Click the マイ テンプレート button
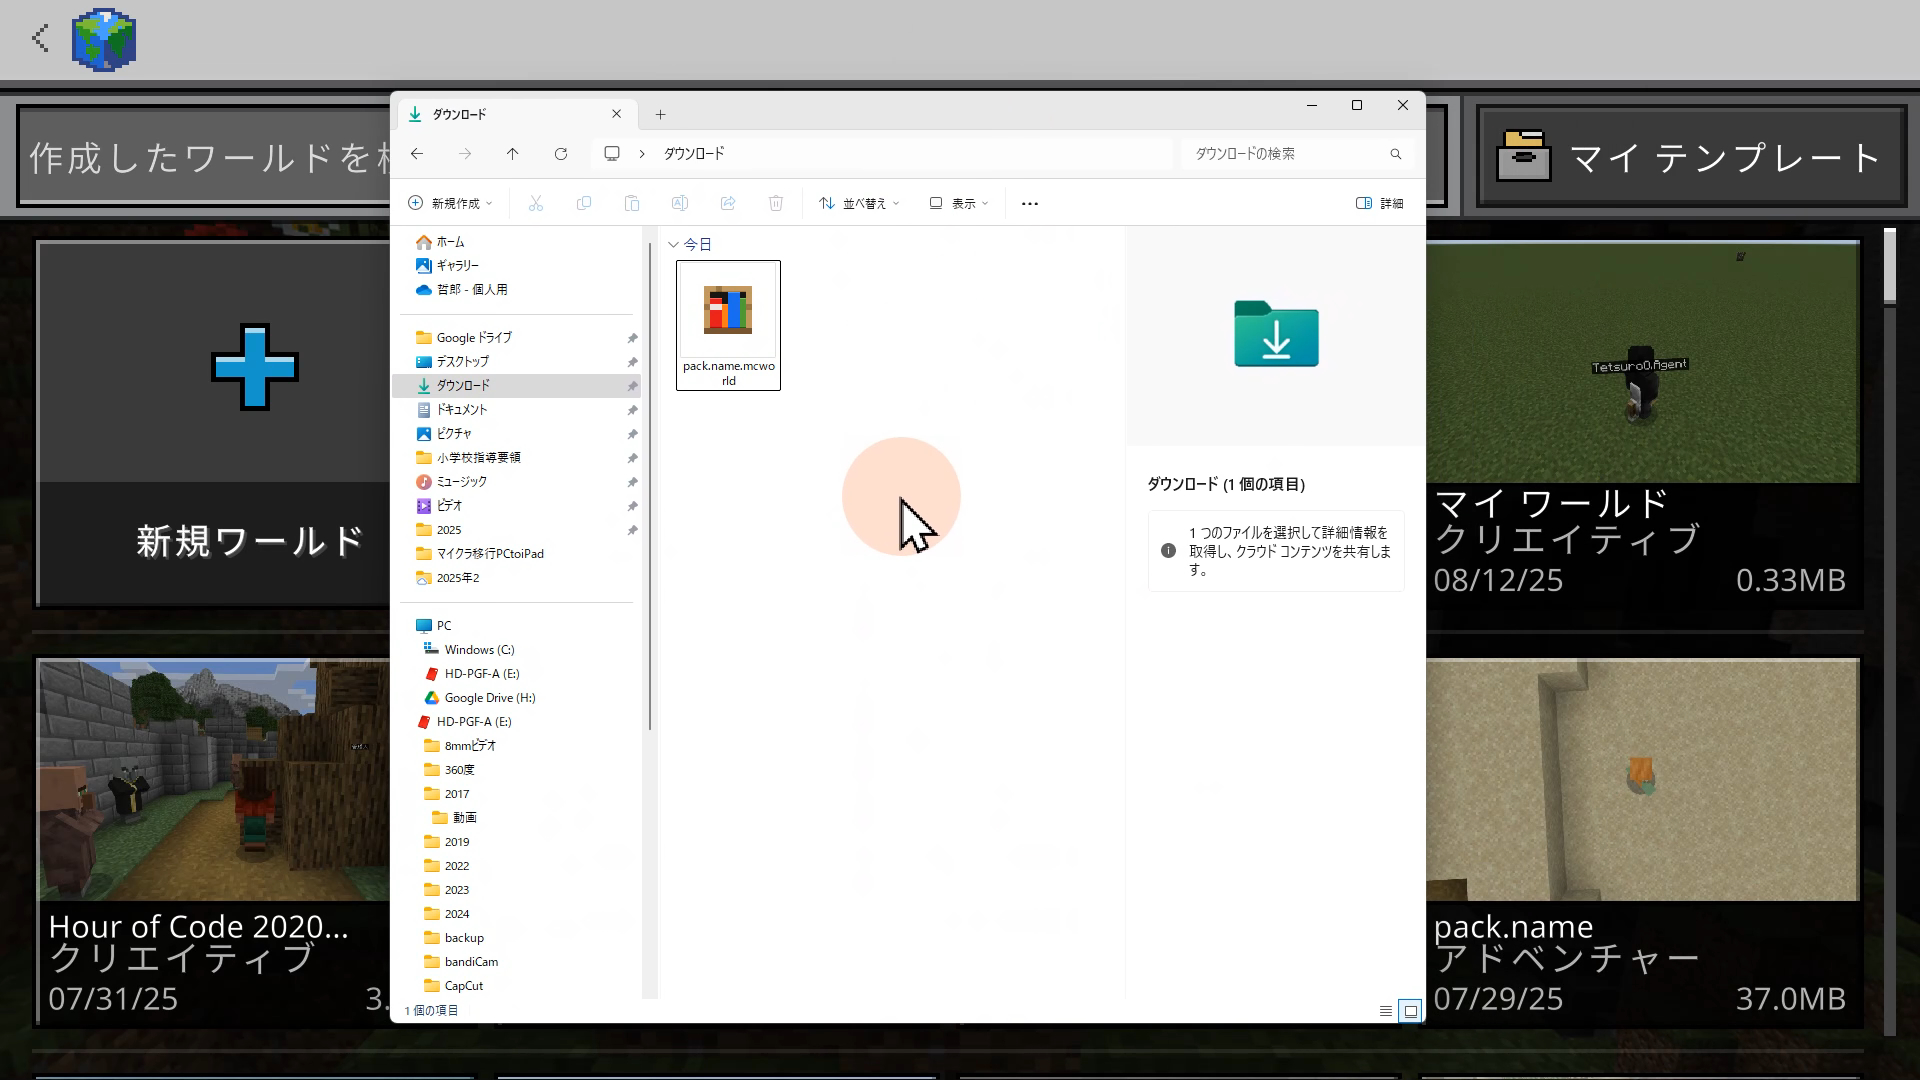 coord(1691,157)
